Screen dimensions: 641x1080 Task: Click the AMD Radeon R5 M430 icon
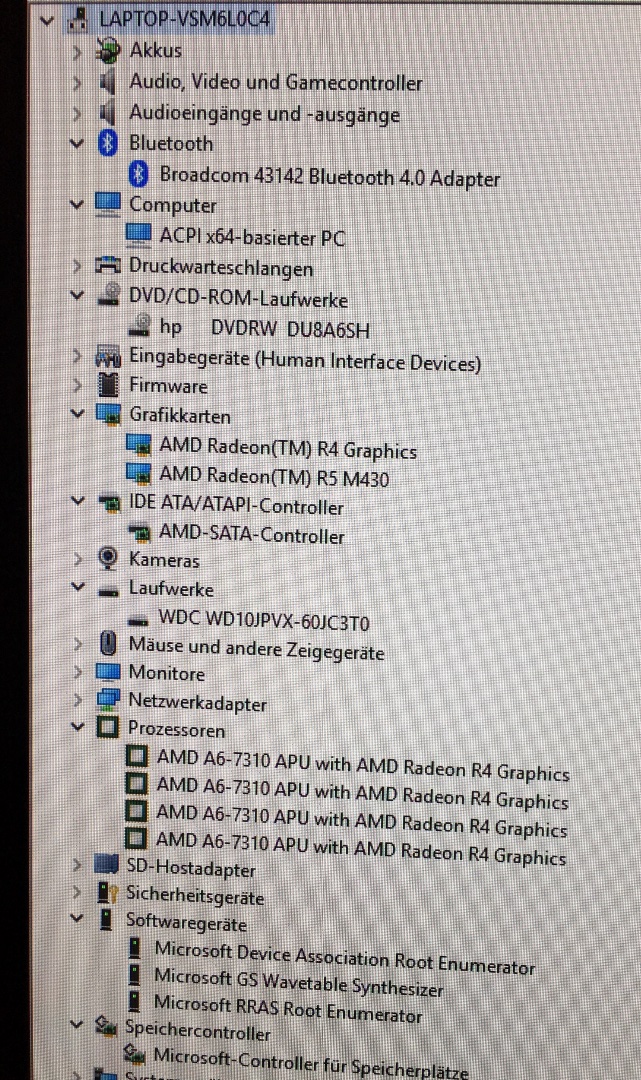139,474
